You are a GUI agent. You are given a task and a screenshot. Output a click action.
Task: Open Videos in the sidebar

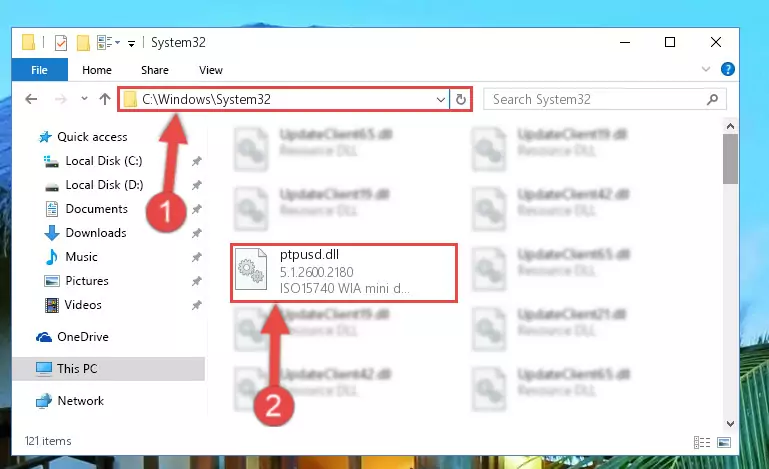pyautogui.click(x=83, y=305)
